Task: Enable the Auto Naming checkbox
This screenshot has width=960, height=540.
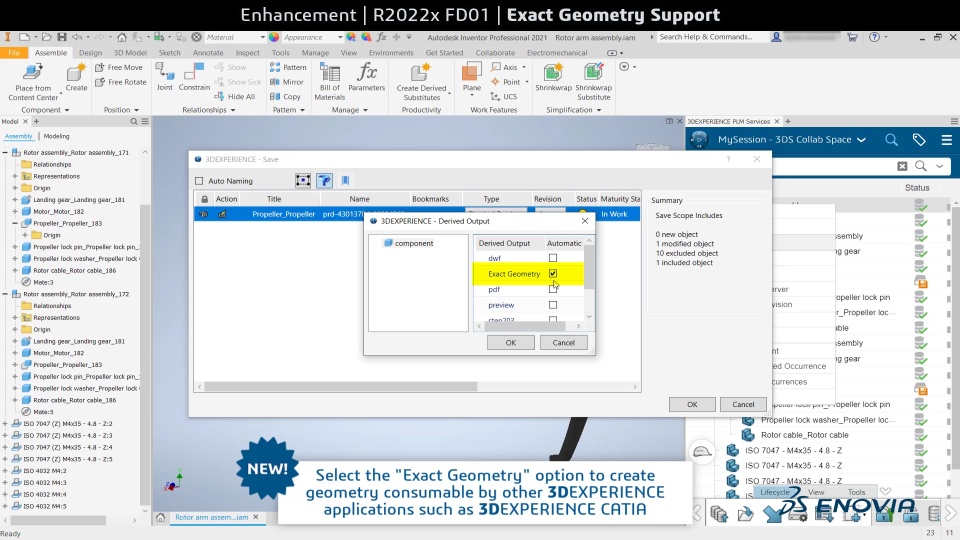Action: pyautogui.click(x=199, y=181)
